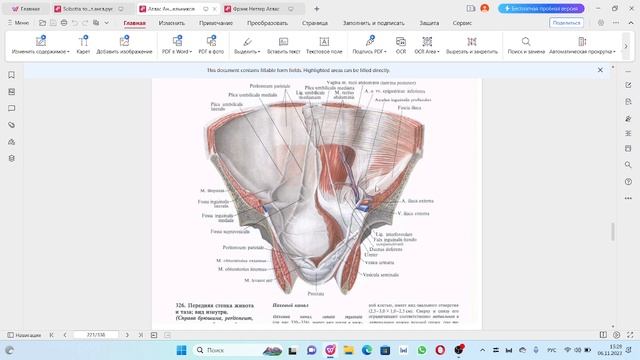Screen dimensions: 640x360
Task: Open the Windows Start button on taskbar
Action: pyautogui.click(x=181, y=350)
